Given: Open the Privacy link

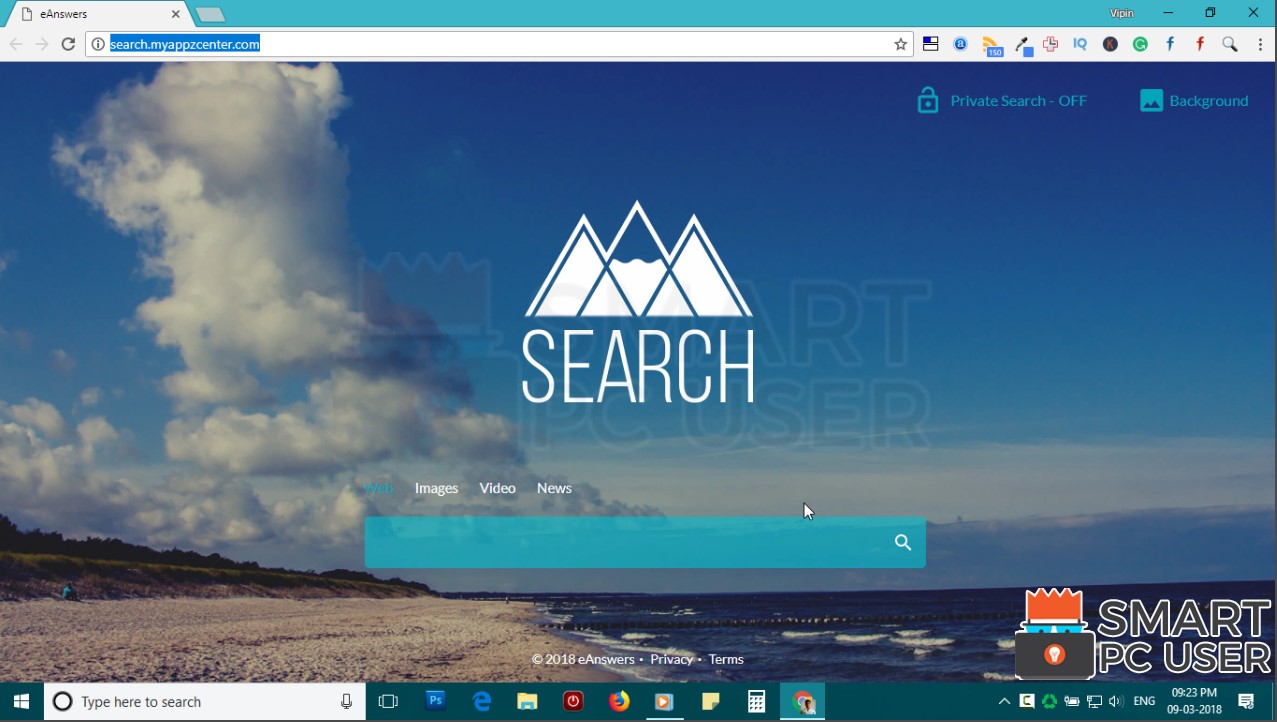Looking at the screenshot, I should point(671,659).
